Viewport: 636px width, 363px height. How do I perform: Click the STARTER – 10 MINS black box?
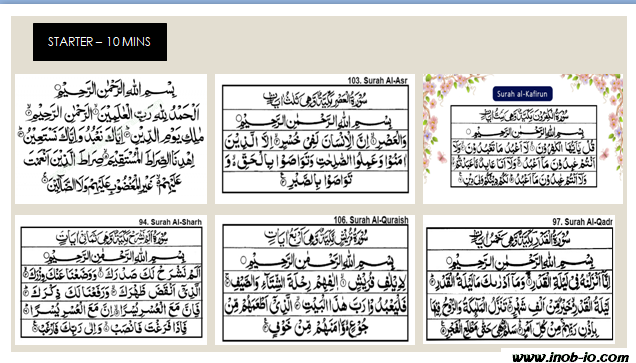pyautogui.click(x=100, y=42)
